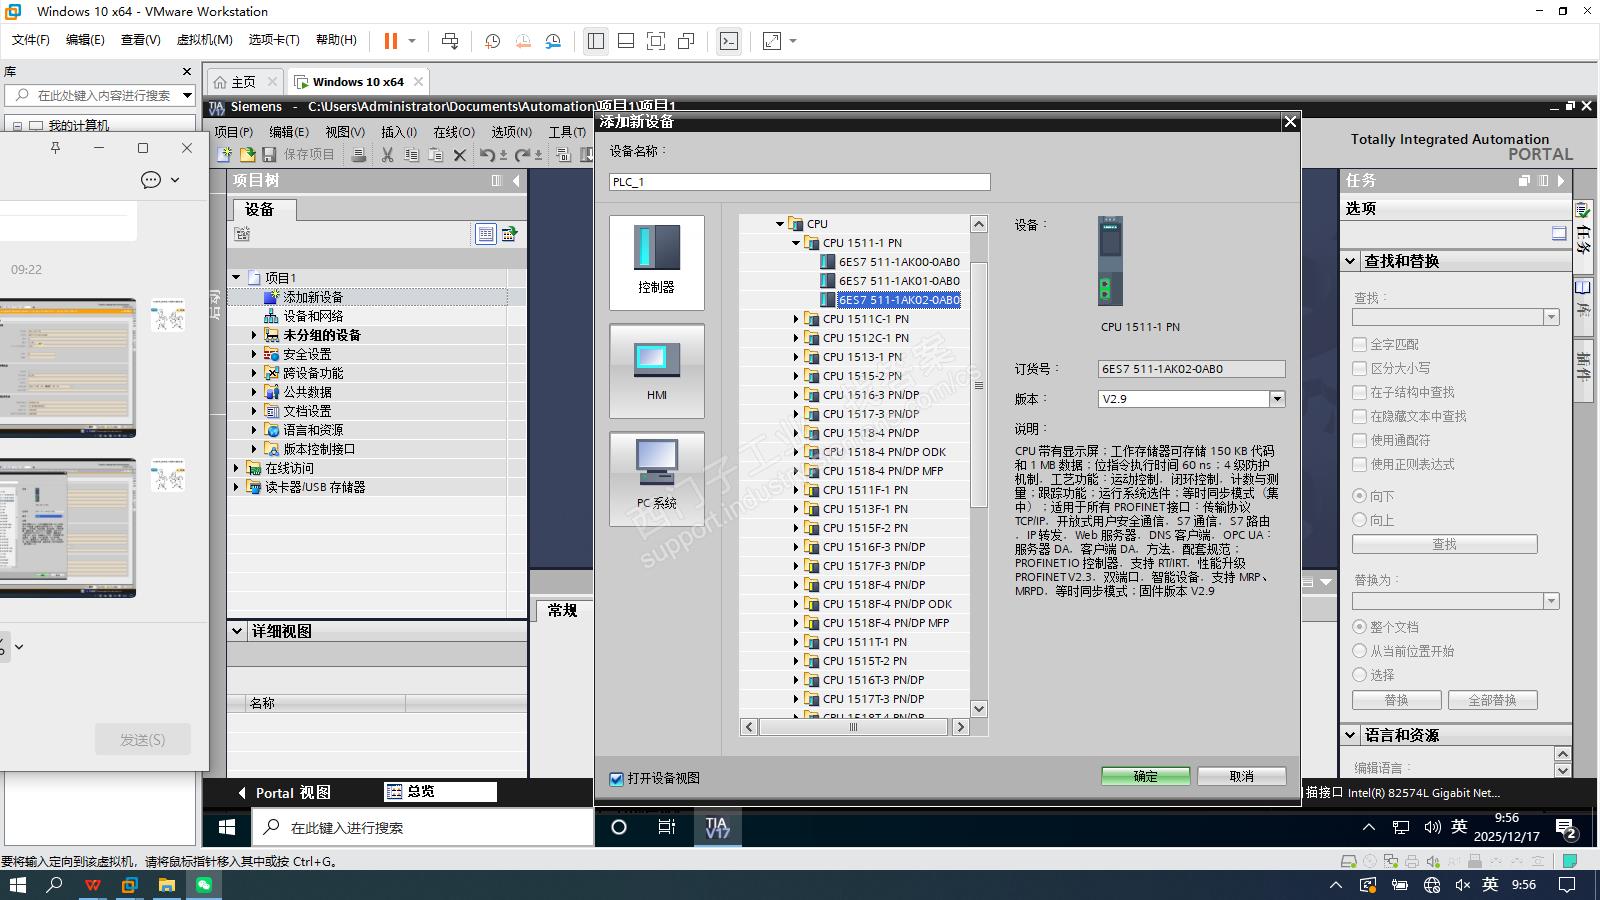This screenshot has height=900, width=1600.
Task: Click the undo arrow icon in toolbar
Action: [x=486, y=155]
